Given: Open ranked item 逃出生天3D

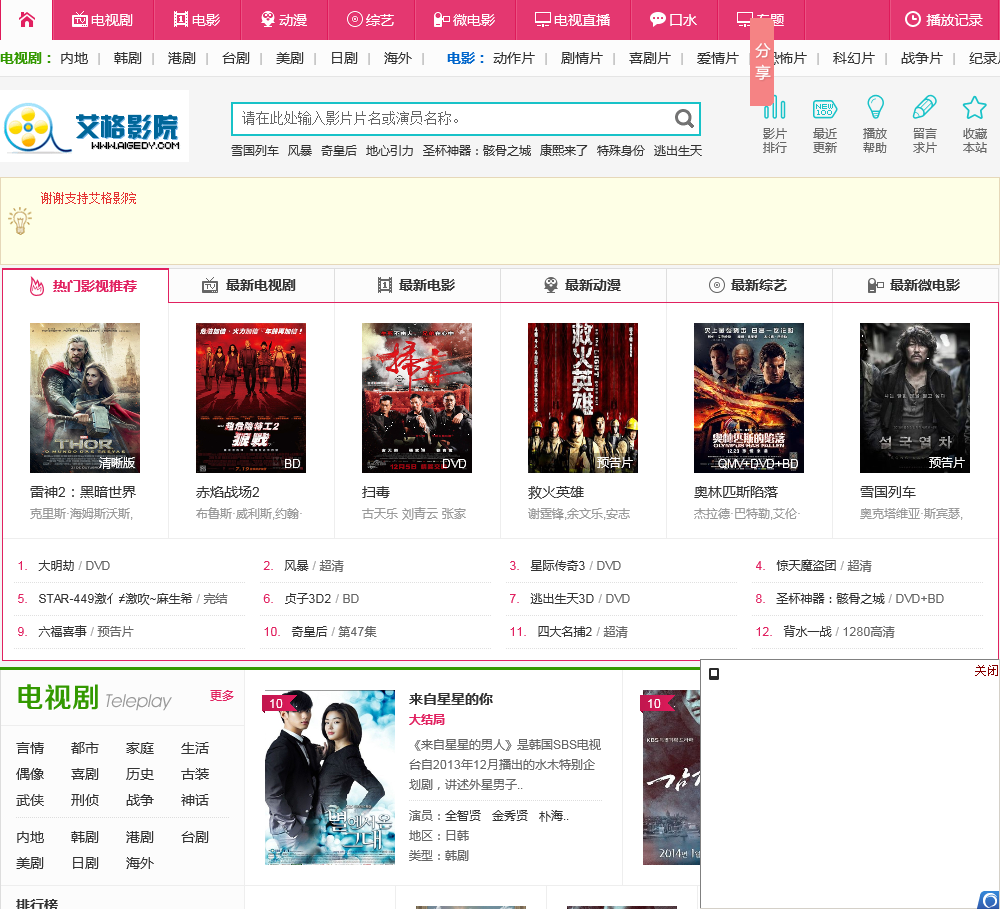Looking at the screenshot, I should (x=562, y=599).
